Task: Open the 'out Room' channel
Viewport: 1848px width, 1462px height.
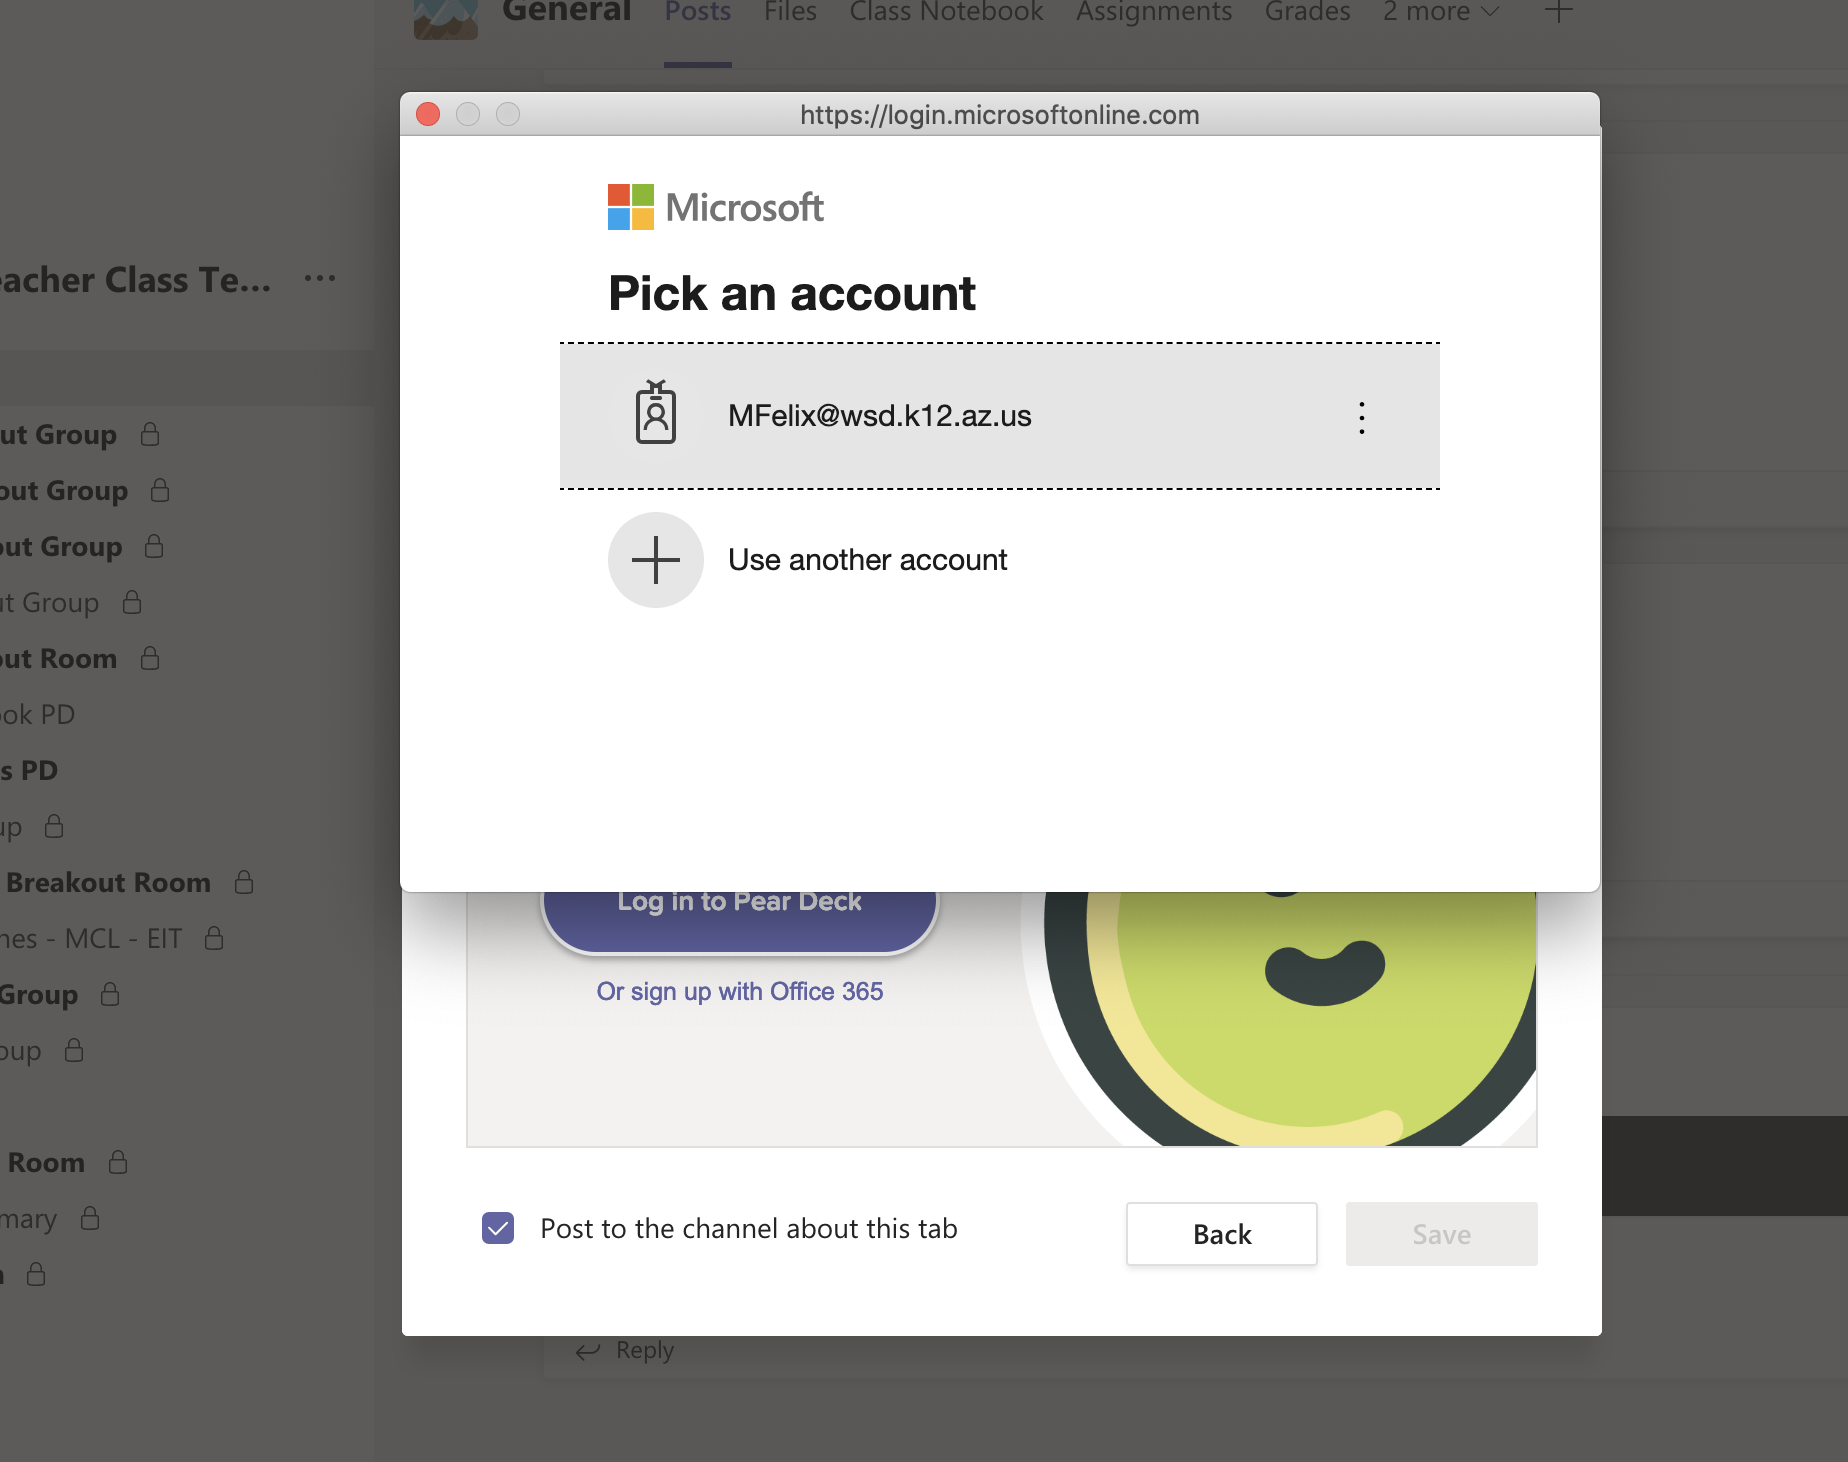Action: (x=58, y=658)
